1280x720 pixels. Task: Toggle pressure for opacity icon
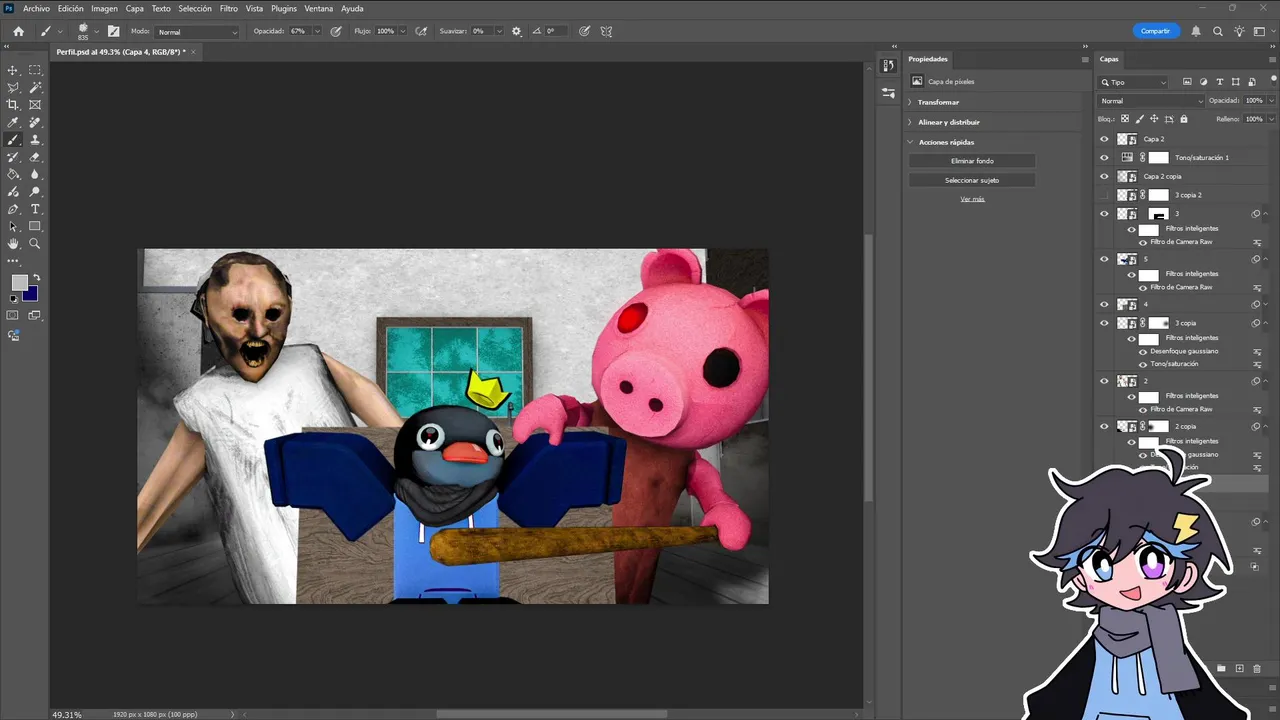[336, 31]
